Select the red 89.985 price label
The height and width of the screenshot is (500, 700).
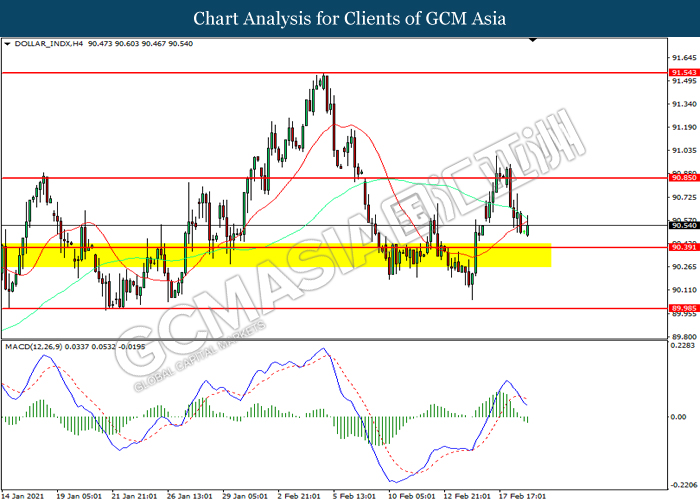(x=684, y=308)
